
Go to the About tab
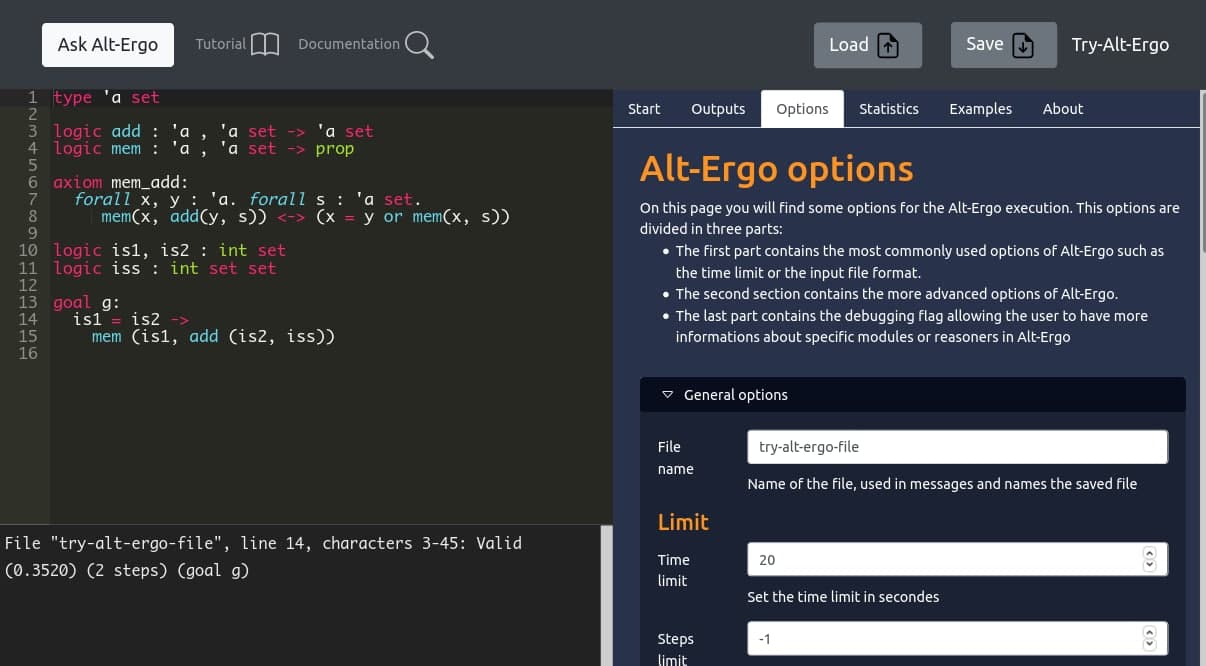[x=1062, y=109]
